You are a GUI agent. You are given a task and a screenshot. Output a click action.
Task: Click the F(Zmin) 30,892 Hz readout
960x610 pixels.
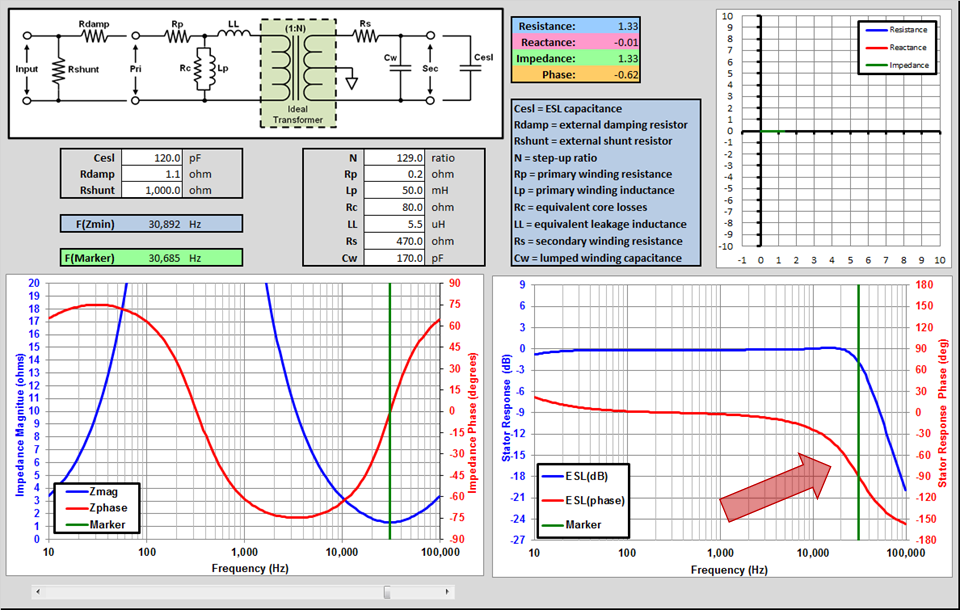151,224
